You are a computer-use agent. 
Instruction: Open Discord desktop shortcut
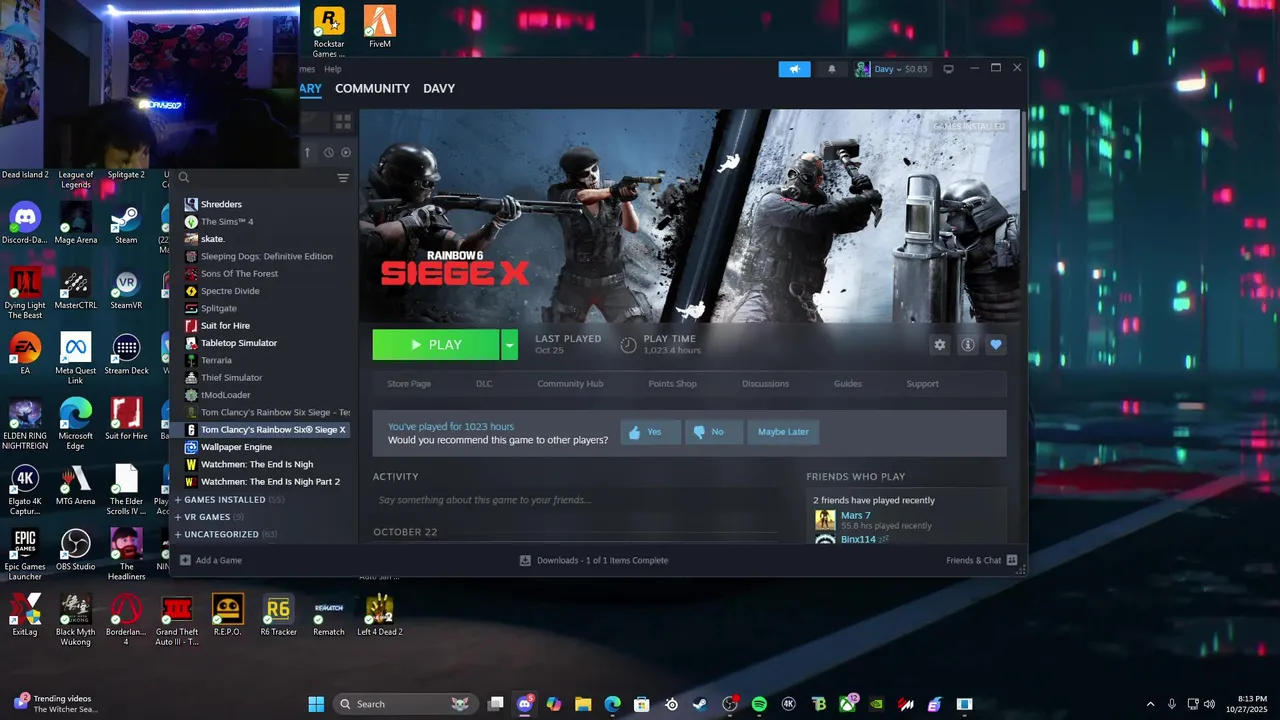tap(25, 223)
